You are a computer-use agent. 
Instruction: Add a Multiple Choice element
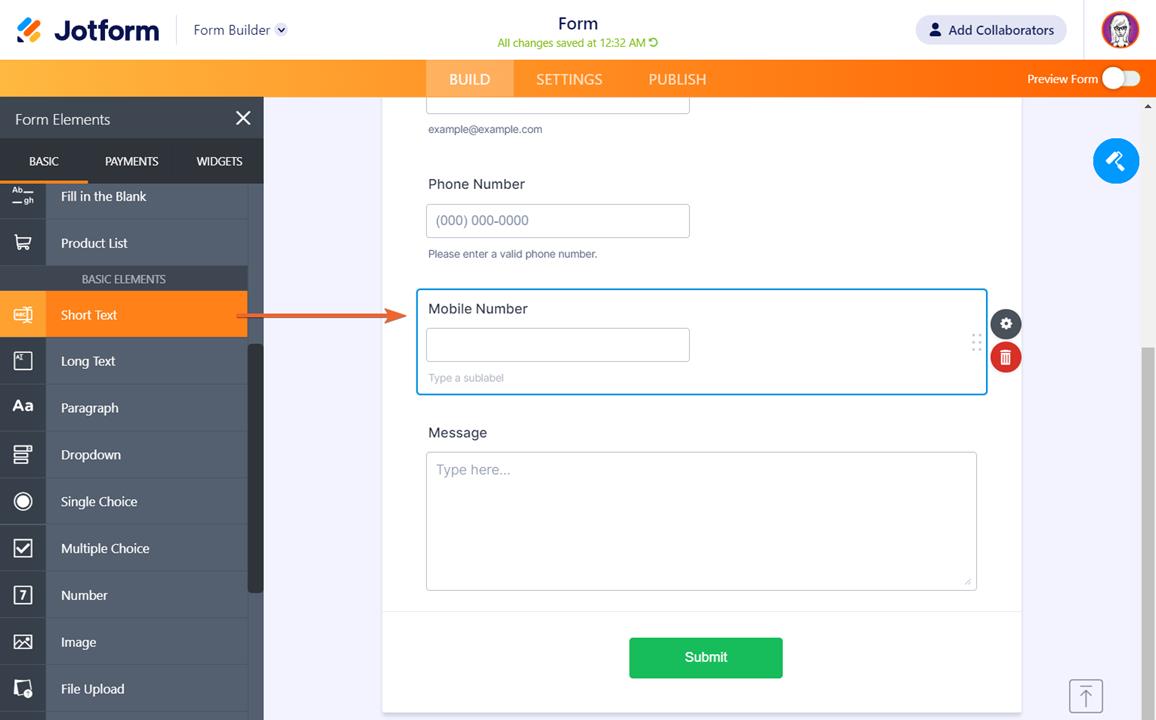[x=124, y=548]
